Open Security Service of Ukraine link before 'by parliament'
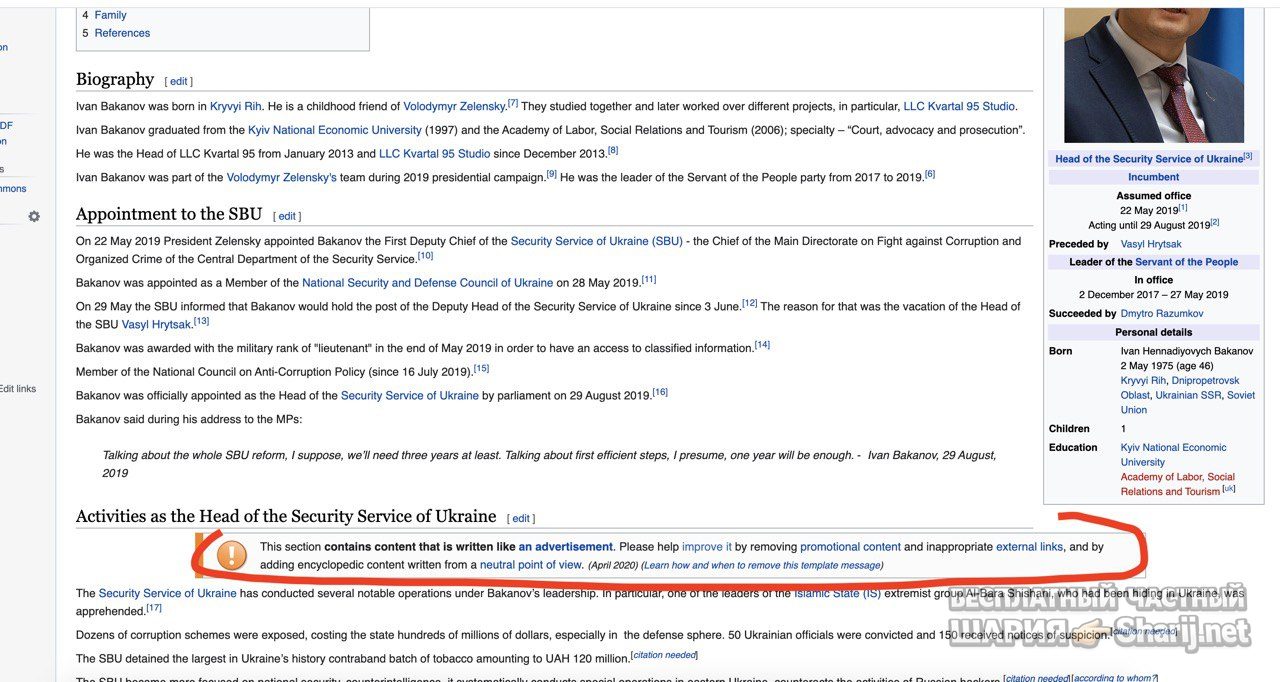 tap(410, 396)
